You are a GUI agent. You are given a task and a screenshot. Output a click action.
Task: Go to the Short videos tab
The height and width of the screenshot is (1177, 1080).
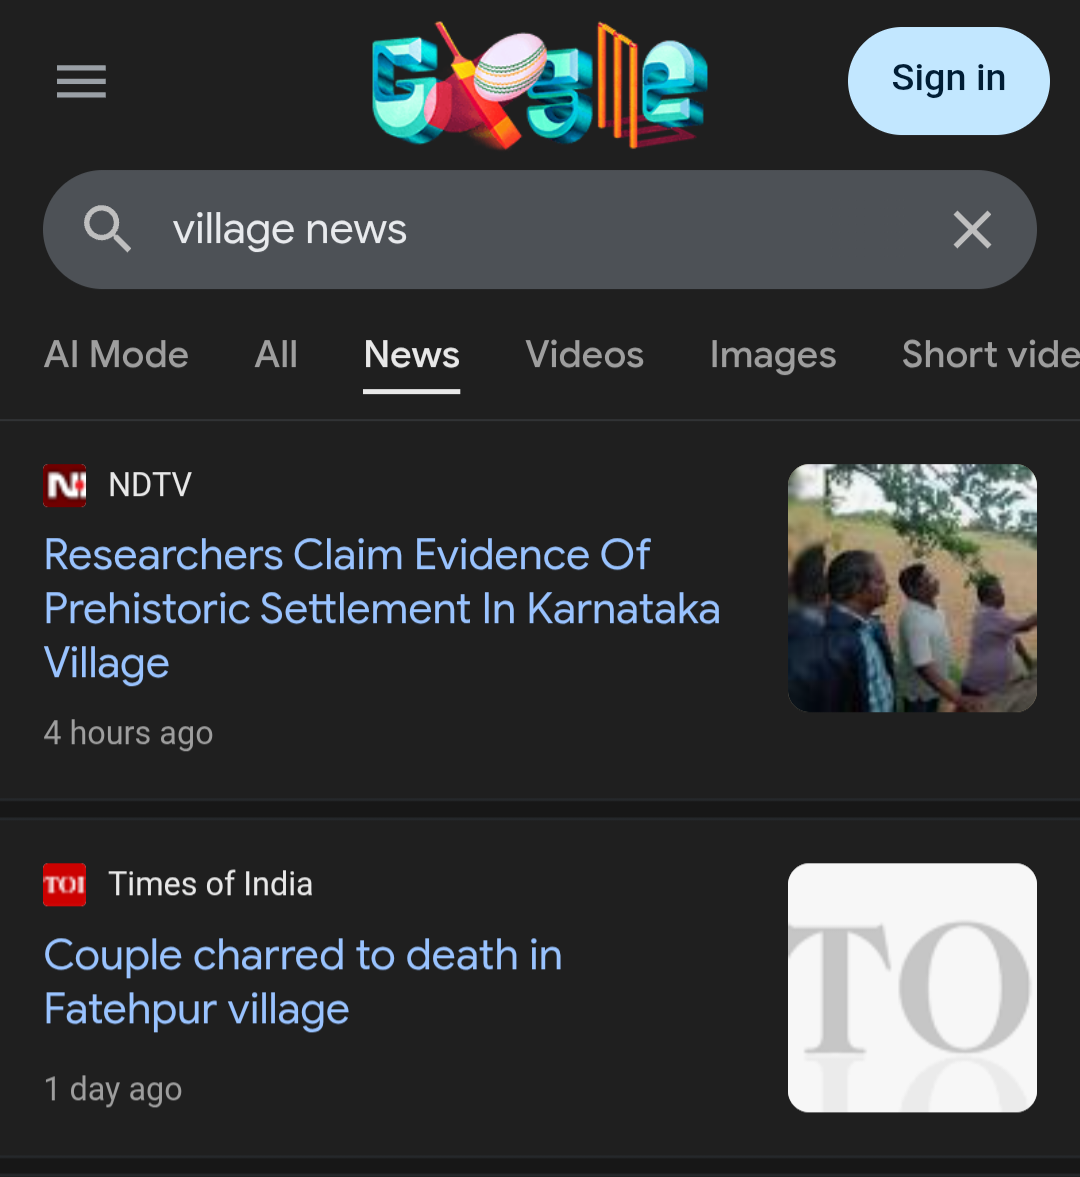pyautogui.click(x=988, y=355)
